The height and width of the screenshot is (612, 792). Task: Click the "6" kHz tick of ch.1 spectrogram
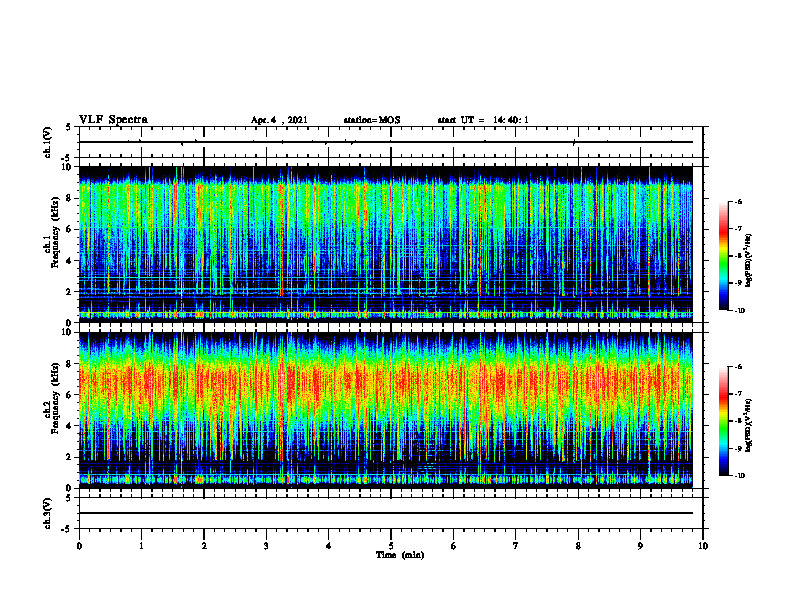70,229
